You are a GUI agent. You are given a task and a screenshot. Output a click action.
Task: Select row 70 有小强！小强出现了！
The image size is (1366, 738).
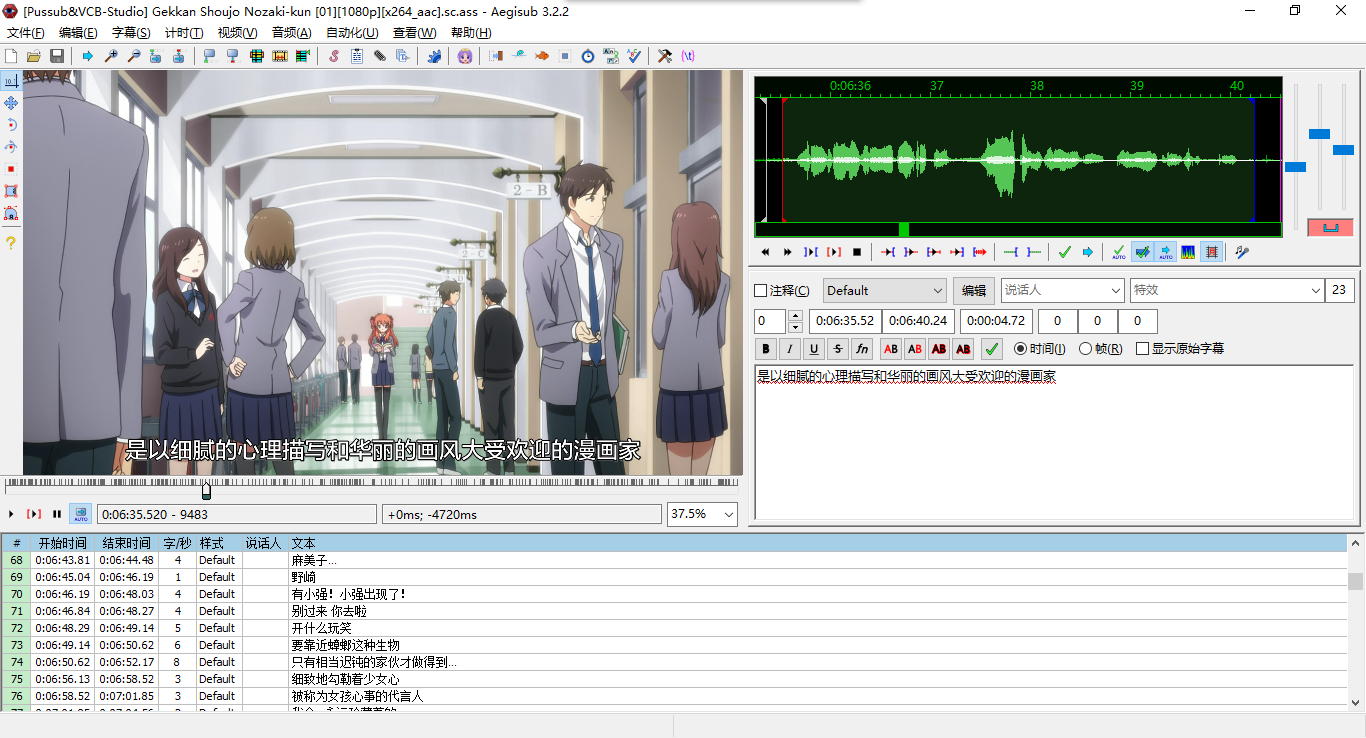674,594
